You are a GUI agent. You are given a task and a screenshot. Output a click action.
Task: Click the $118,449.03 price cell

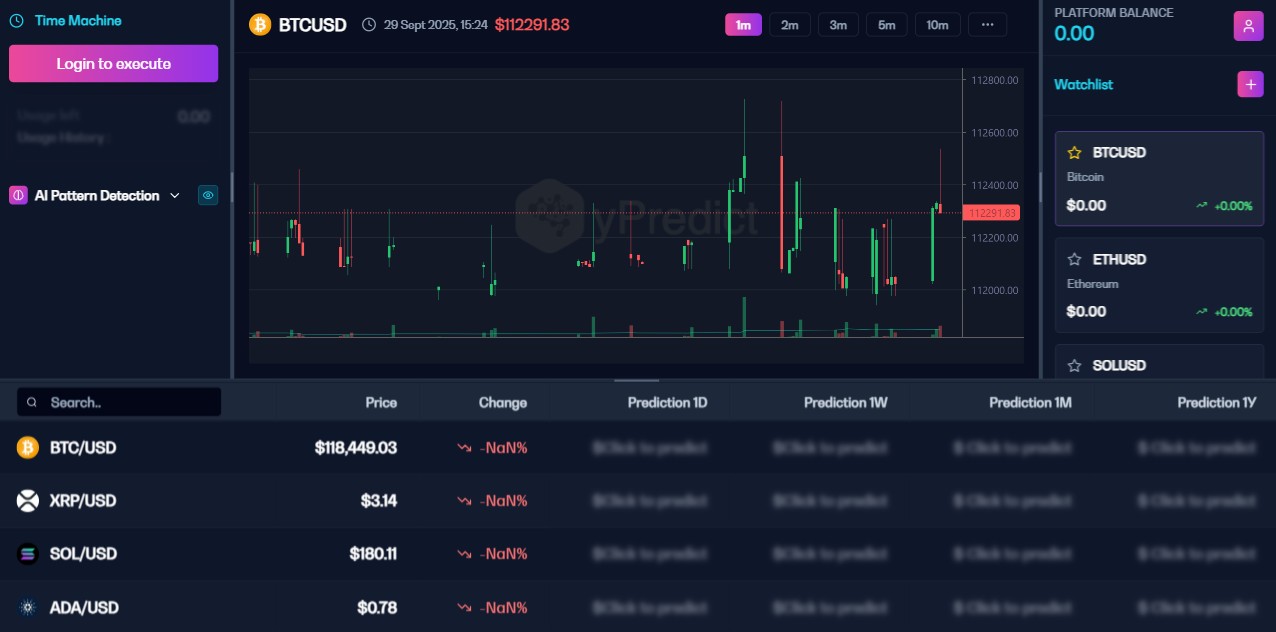pos(355,448)
